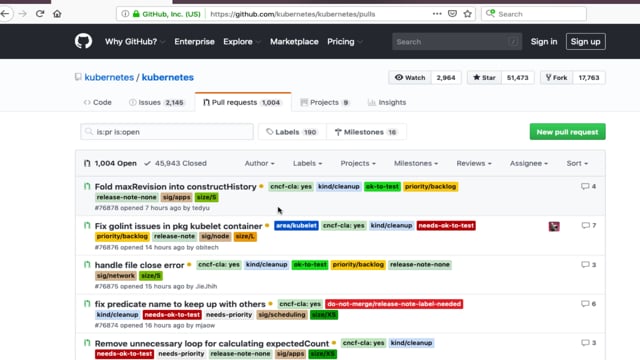
Task: Switch to the Code tab
Action: point(98,102)
